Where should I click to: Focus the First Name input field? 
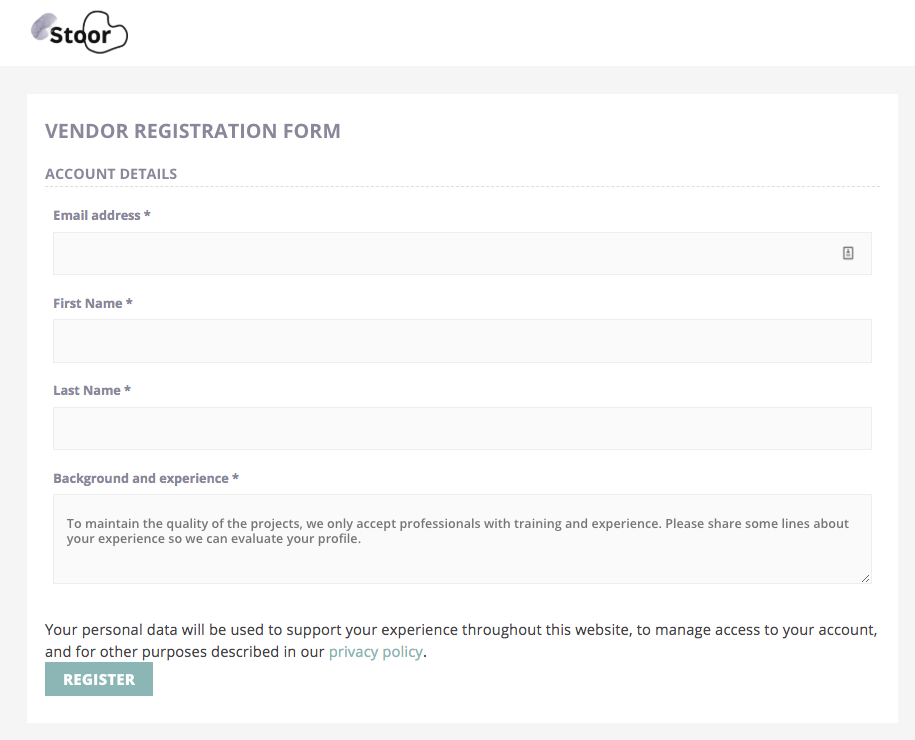[x=462, y=341]
